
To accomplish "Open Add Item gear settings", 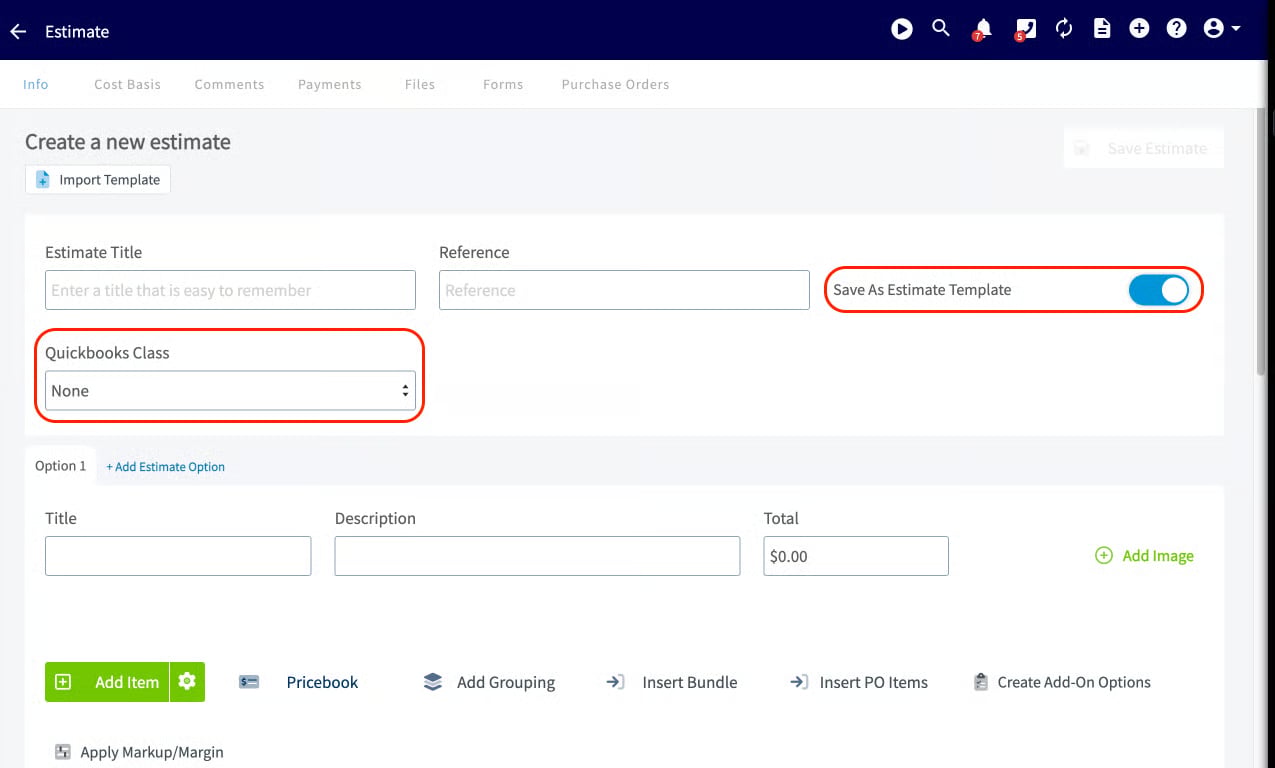I will 187,682.
